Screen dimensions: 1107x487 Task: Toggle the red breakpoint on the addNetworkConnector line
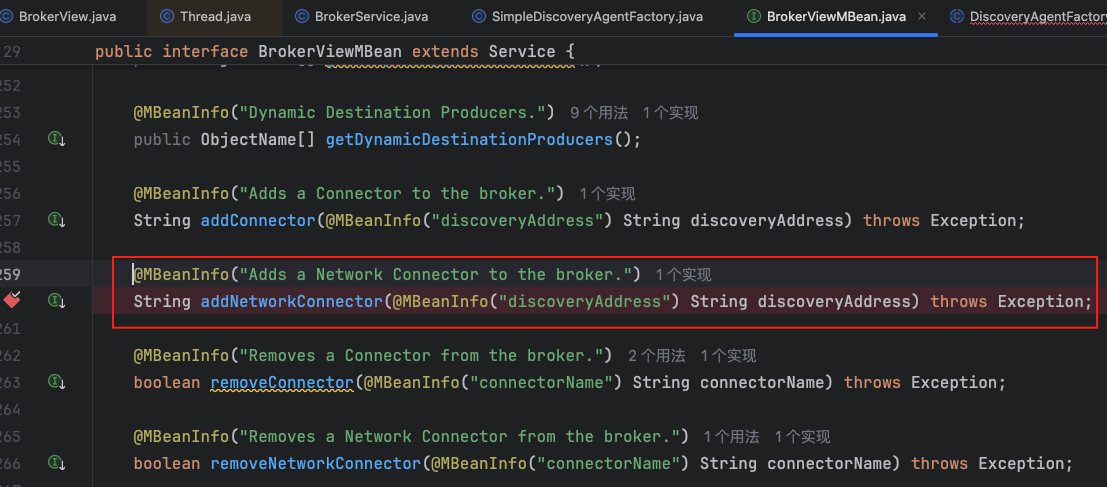[12, 300]
